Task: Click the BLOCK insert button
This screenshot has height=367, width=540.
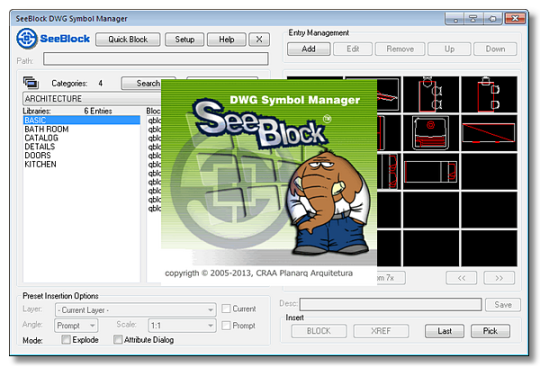Action: pyautogui.click(x=319, y=331)
